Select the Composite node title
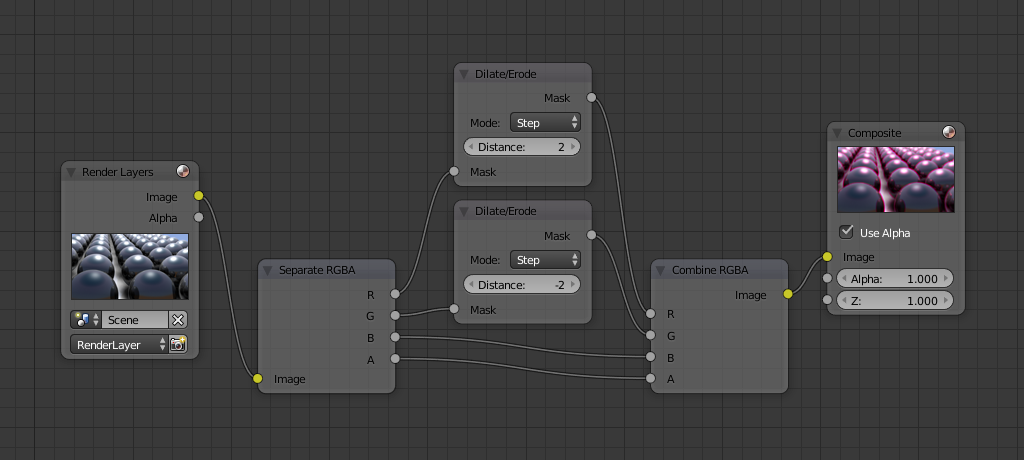Image resolution: width=1024 pixels, height=460 pixels. (x=874, y=133)
